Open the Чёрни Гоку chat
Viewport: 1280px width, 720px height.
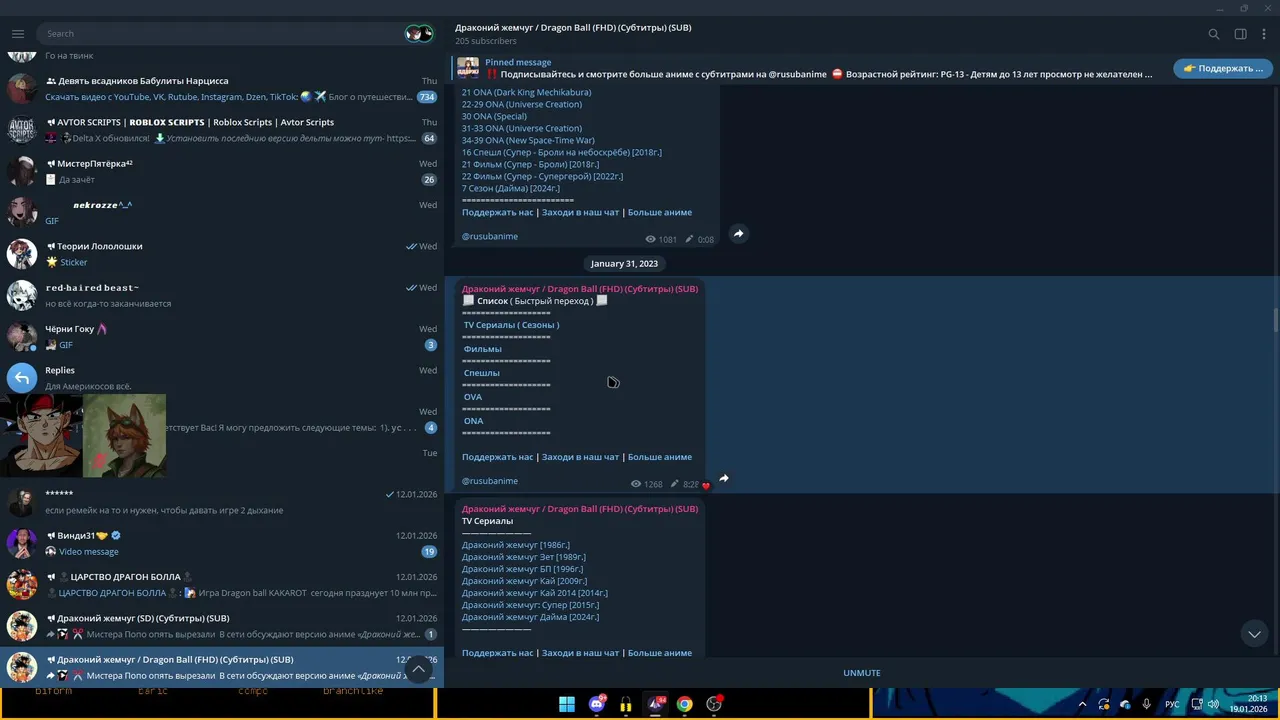[222, 337]
